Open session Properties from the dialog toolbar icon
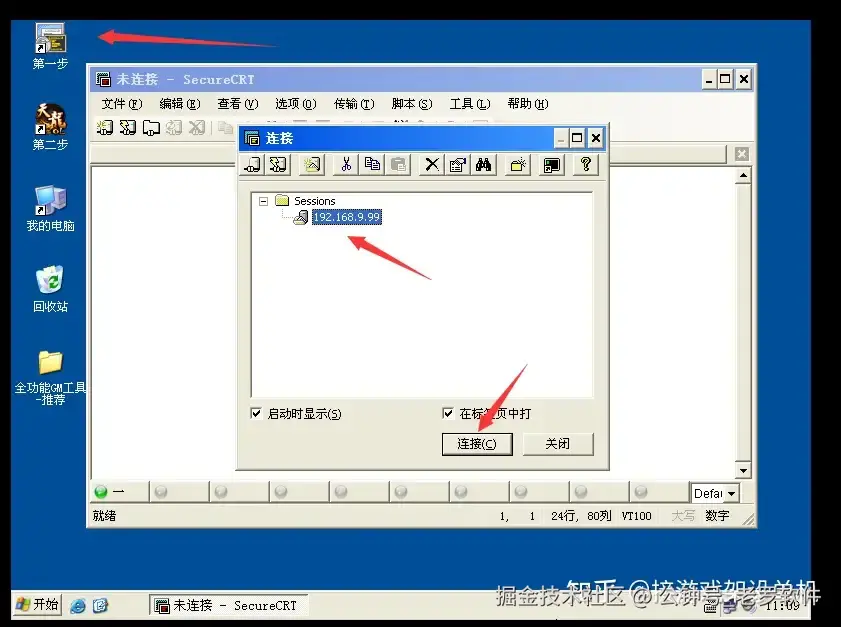The height and width of the screenshot is (627, 841). pyautogui.click(x=458, y=164)
